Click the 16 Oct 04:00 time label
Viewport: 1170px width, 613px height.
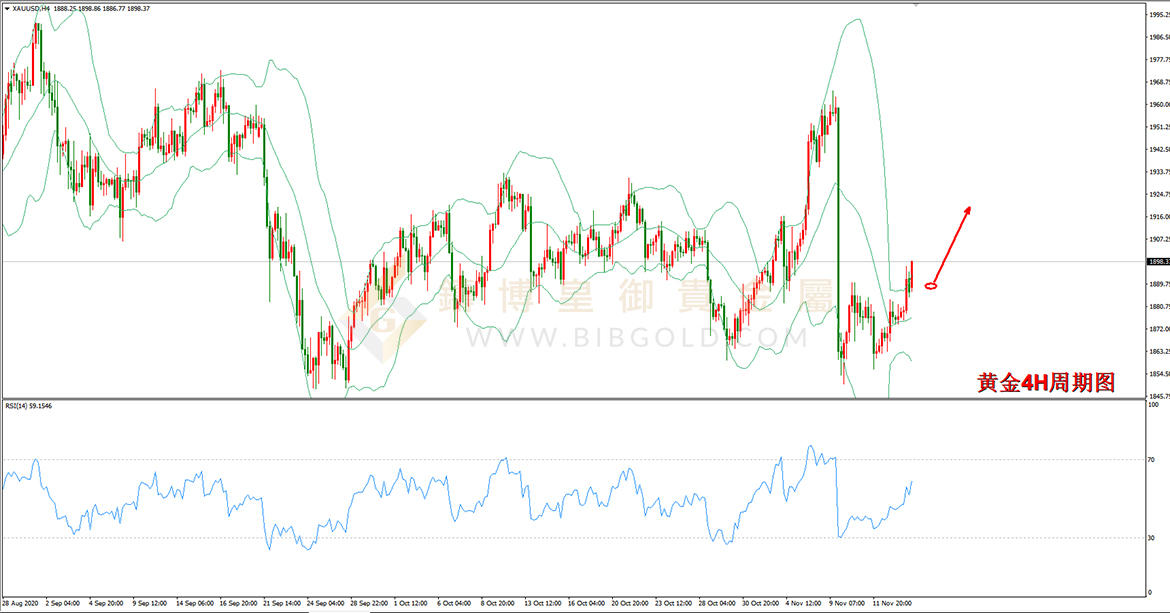[586, 603]
